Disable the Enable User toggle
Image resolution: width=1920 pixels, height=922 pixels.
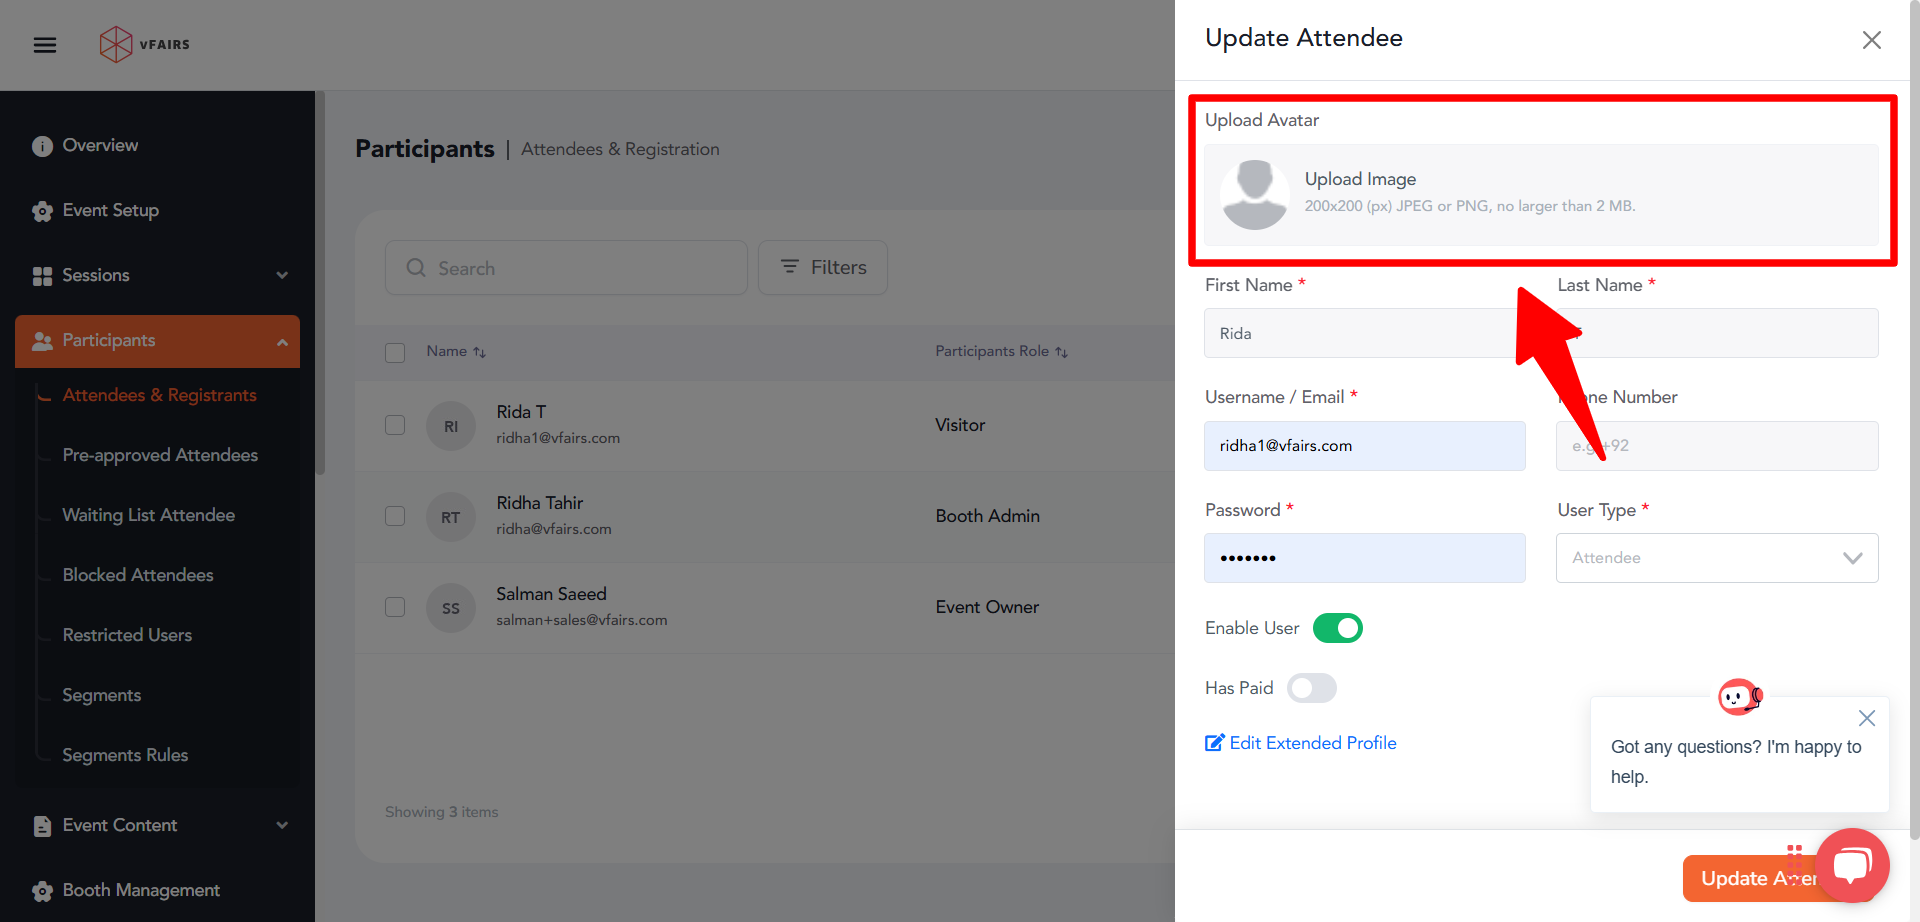tap(1337, 628)
